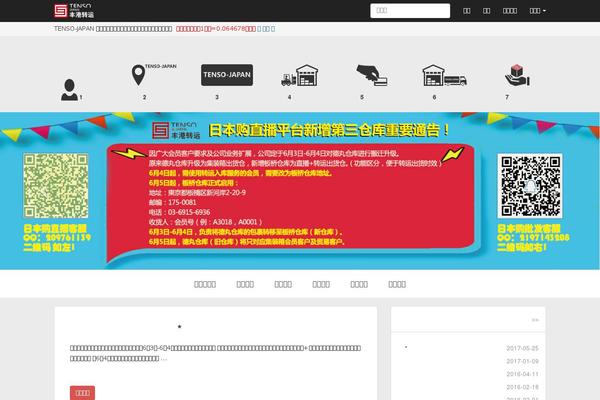Click the red exchange rate text showing 0.064678
The width and height of the screenshot is (600, 400).
click(x=216, y=29)
